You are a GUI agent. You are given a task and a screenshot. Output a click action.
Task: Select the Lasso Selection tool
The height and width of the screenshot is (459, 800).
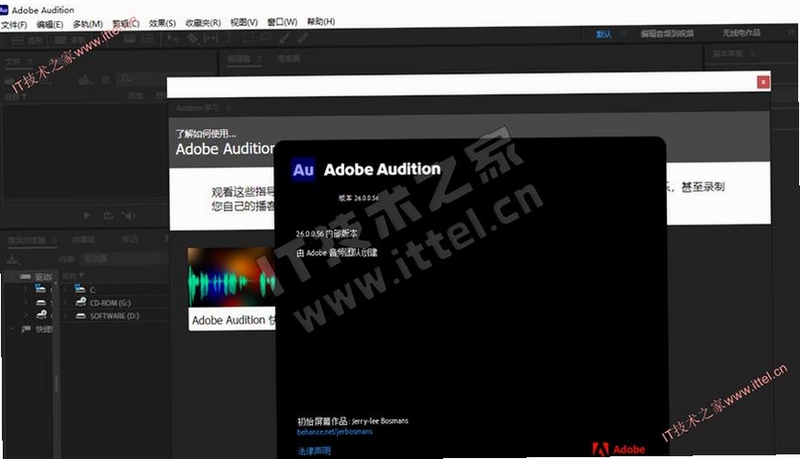[x=266, y=38]
